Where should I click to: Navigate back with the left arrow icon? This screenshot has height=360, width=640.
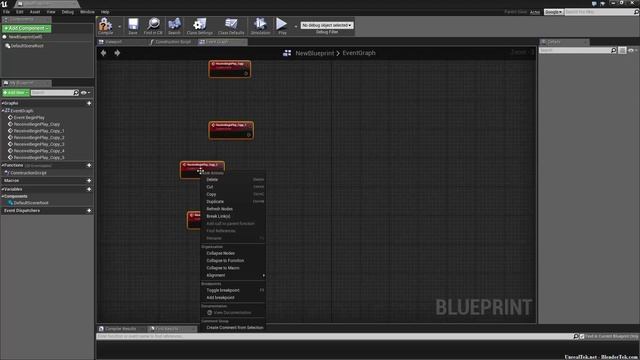[104, 53]
